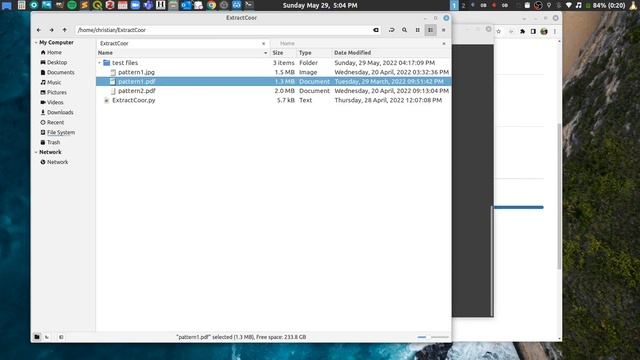This screenshot has height=360, width=640.
Task: Open the browser profile avatar
Action: [544, 31]
